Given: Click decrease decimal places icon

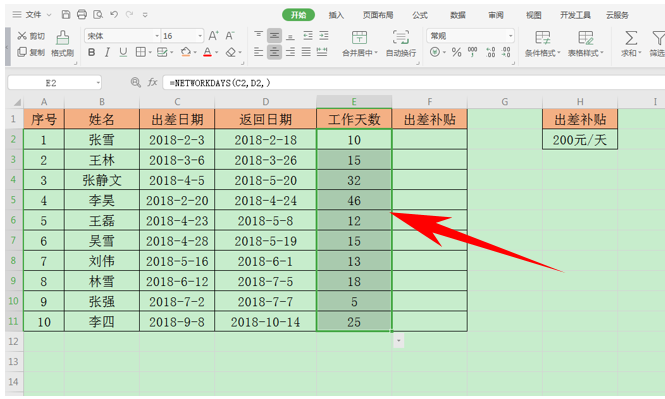Looking at the screenshot, I should coord(506,52).
